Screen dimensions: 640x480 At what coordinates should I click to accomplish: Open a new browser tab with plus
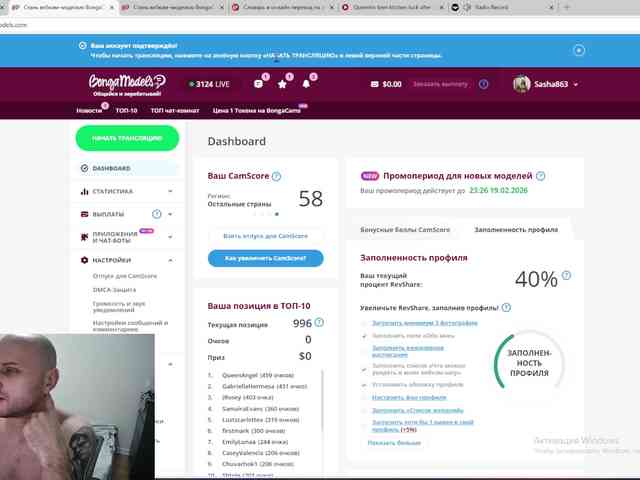pyautogui.click(x=567, y=7)
